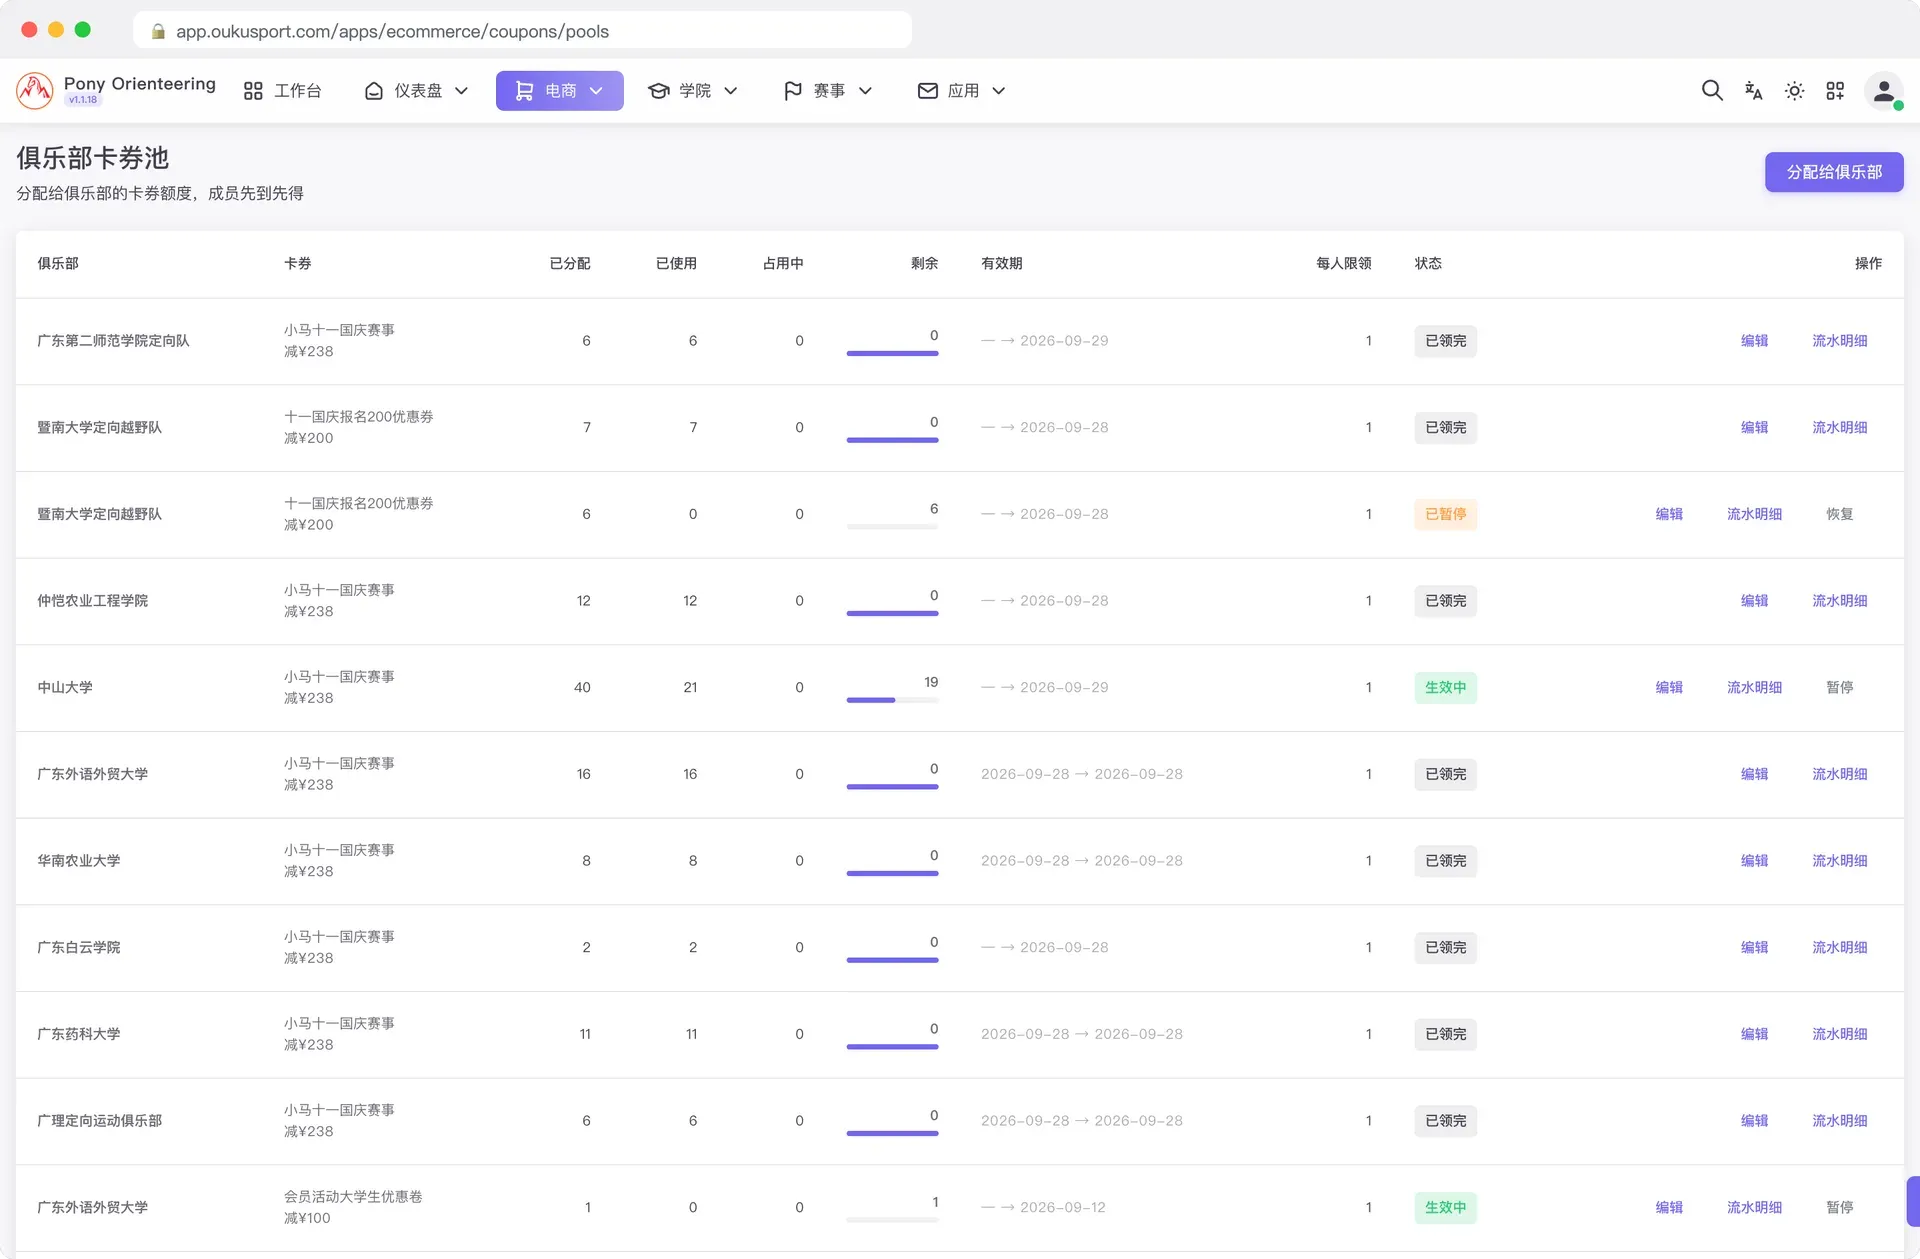The height and width of the screenshot is (1259, 1920).
Task: Click the Pony Orienteering logo
Action: [x=35, y=91]
